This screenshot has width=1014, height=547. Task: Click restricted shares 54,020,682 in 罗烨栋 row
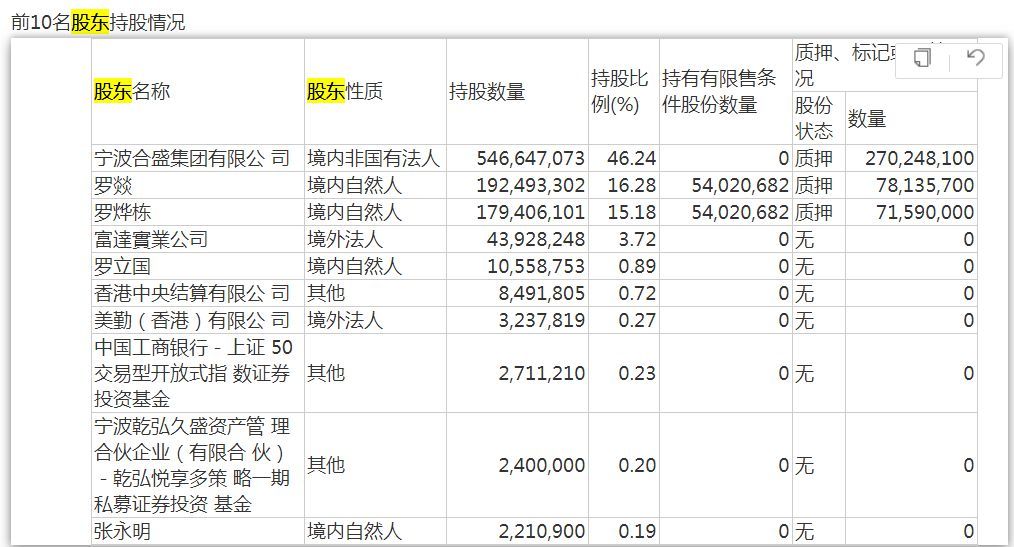click(740, 213)
